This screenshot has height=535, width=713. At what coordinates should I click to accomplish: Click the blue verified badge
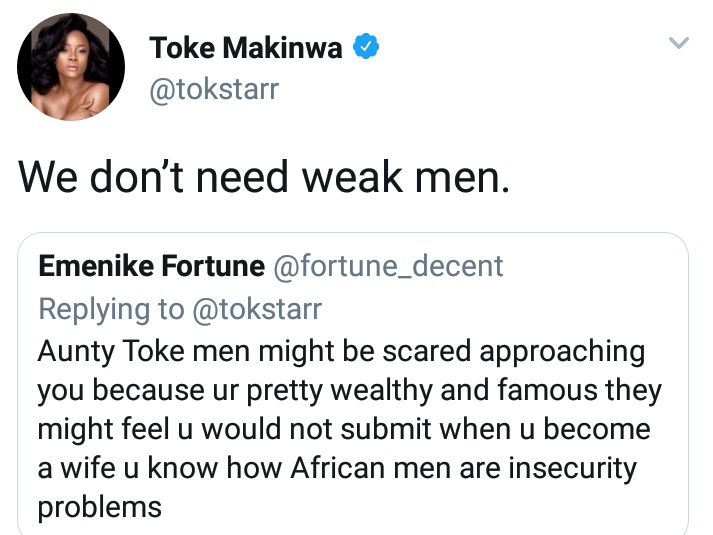coord(368,47)
